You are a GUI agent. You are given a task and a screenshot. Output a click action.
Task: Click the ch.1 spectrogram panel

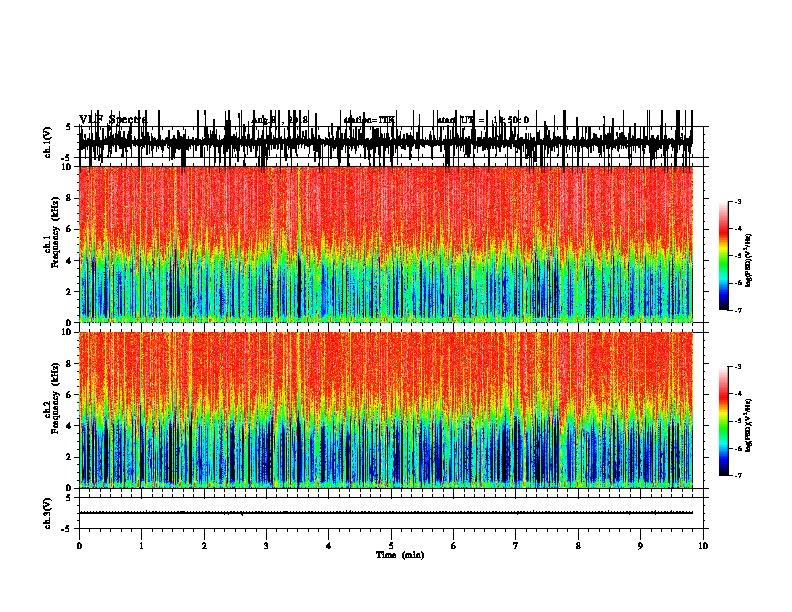pyautogui.click(x=385, y=244)
